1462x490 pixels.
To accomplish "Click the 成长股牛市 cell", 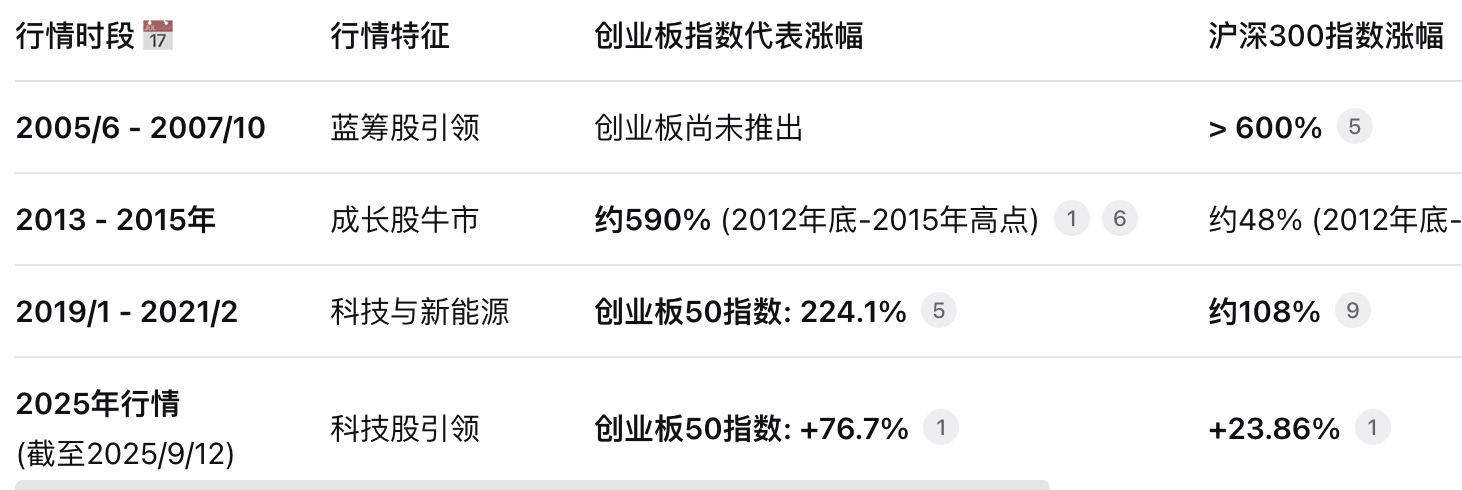I will click(x=405, y=220).
